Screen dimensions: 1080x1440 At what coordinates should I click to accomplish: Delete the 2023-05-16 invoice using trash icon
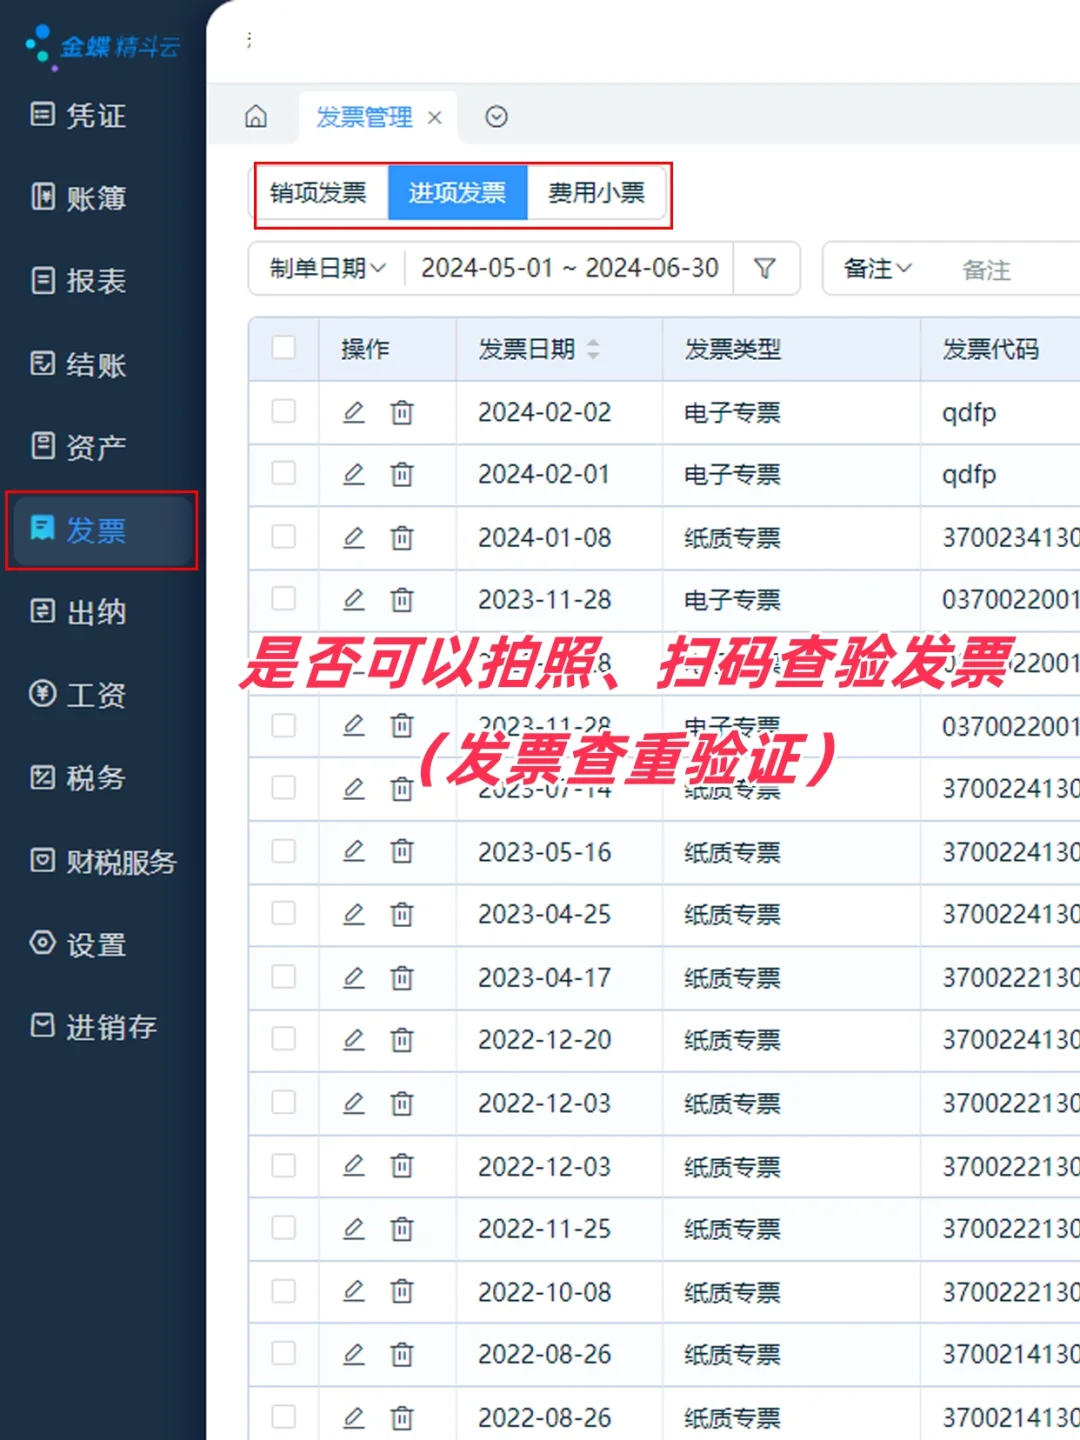(401, 852)
